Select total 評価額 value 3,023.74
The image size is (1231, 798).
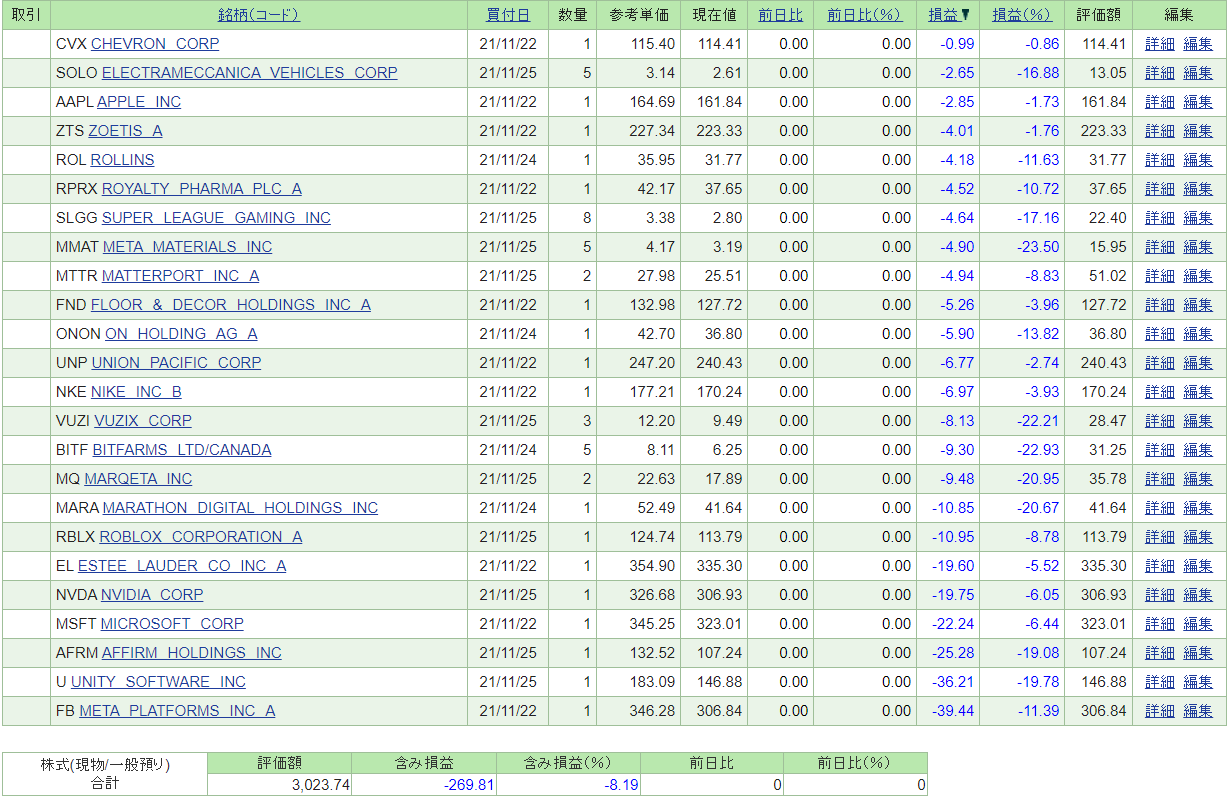point(321,785)
